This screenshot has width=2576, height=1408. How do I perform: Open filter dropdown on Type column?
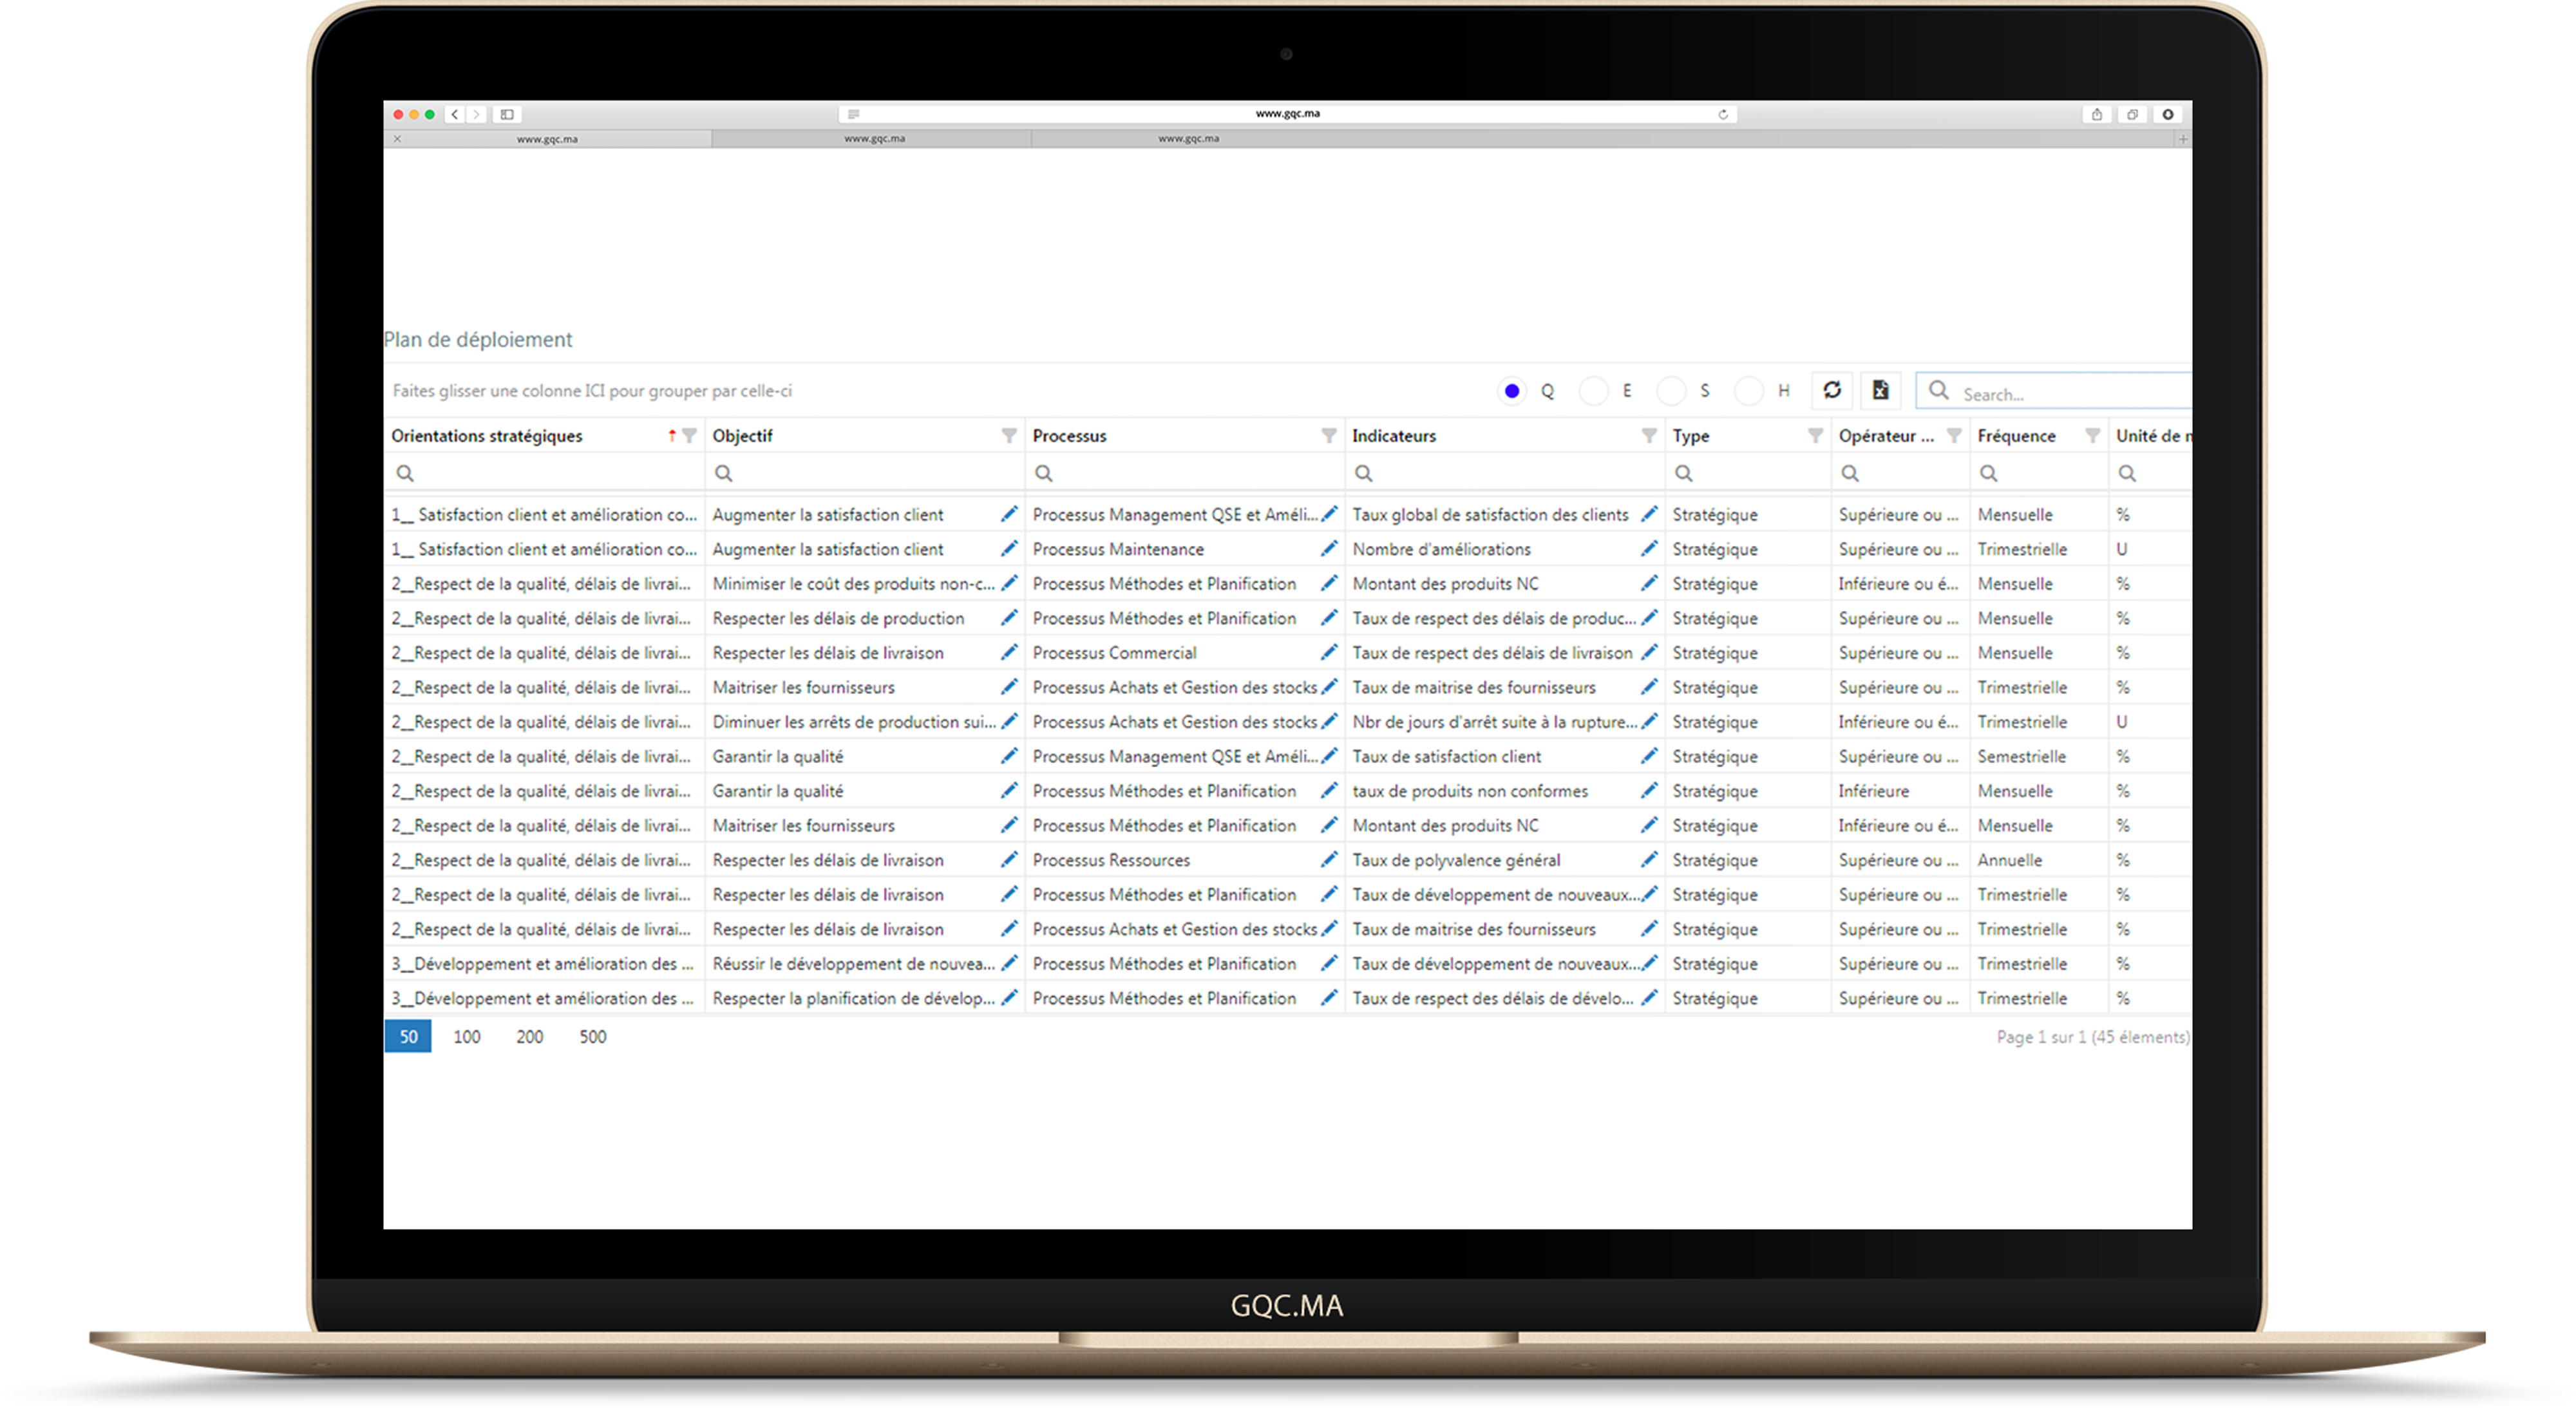pos(1815,435)
